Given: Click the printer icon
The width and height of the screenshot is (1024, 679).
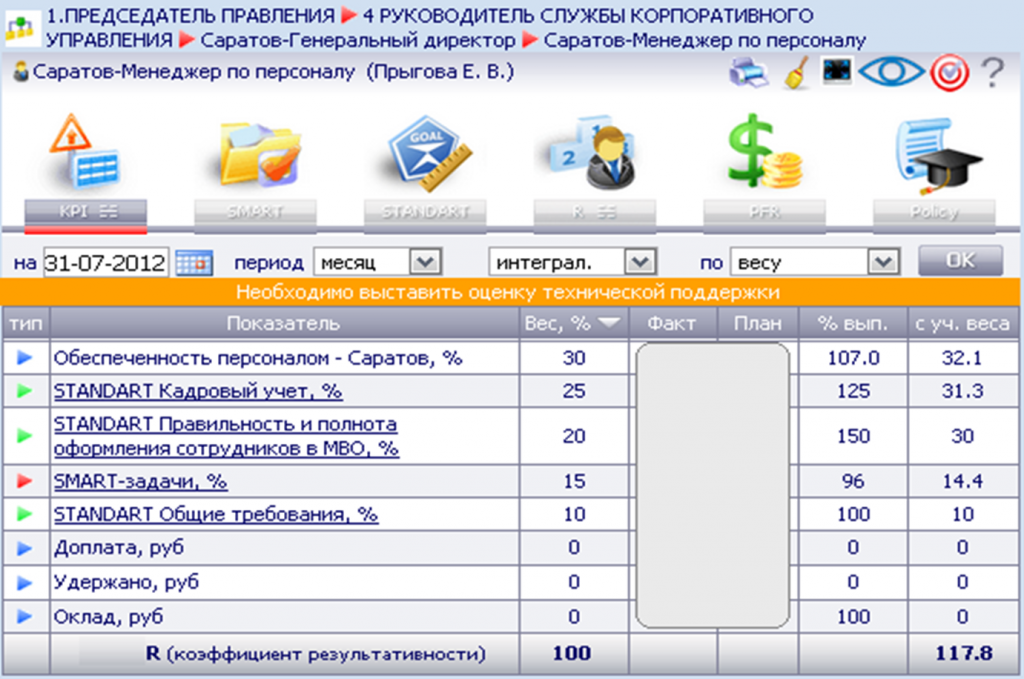Looking at the screenshot, I should tap(748, 72).
